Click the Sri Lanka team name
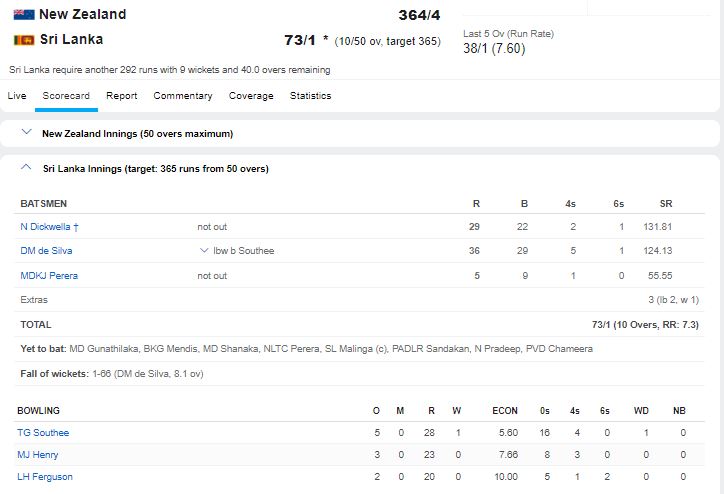This screenshot has height=494, width=724. (x=71, y=40)
